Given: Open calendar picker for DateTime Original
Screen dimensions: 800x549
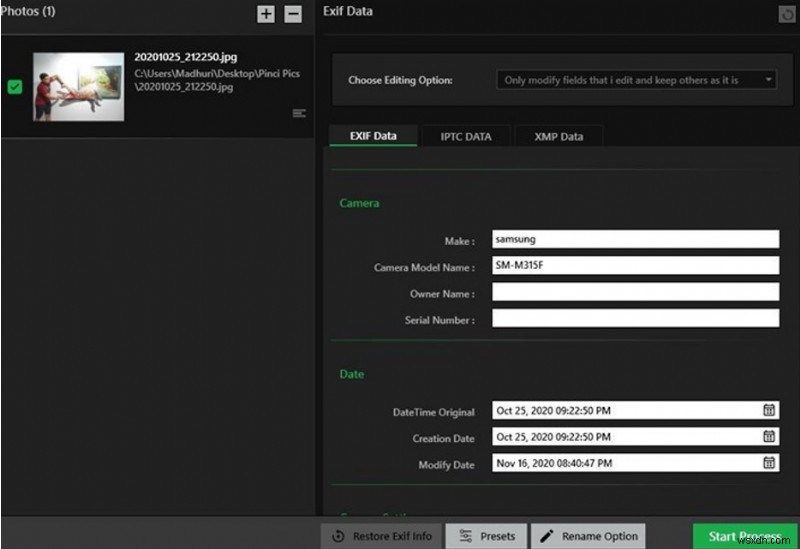Looking at the screenshot, I should click(x=768, y=410).
